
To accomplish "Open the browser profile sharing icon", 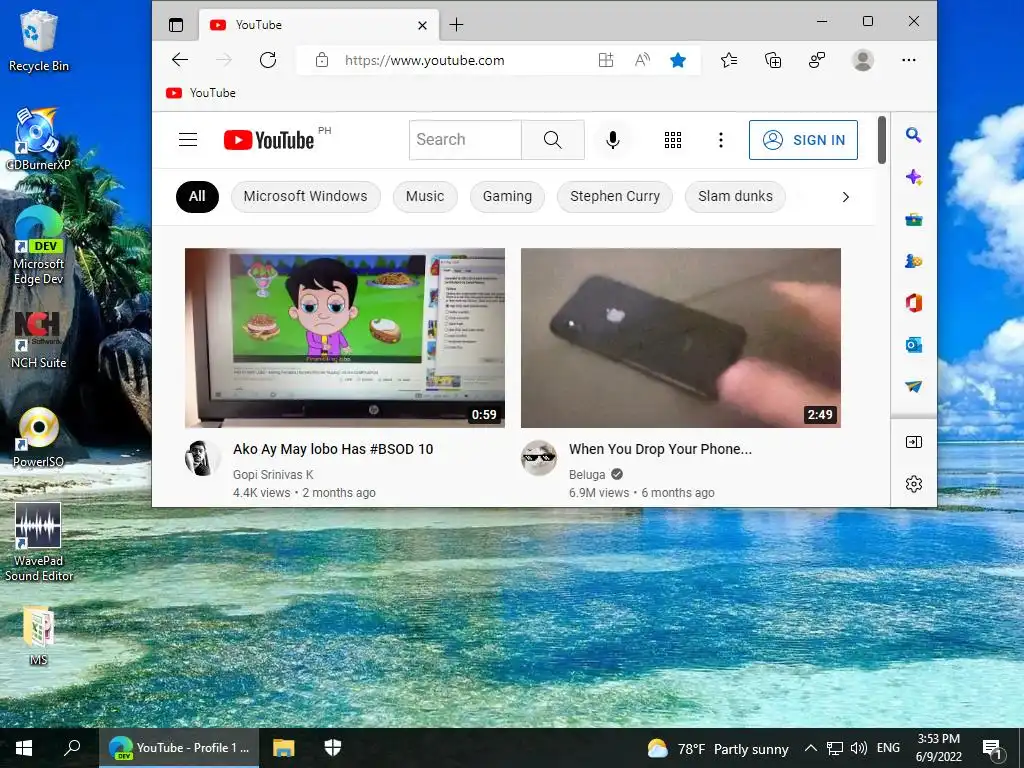I will pyautogui.click(x=817, y=60).
